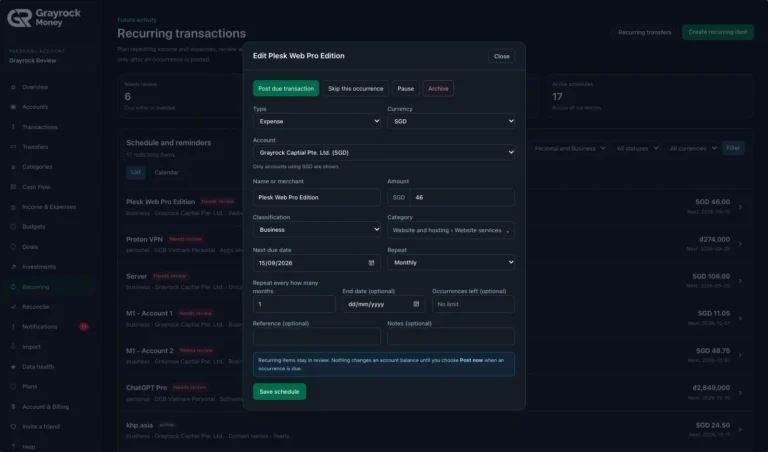Open the All statuses filter dropdown
This screenshot has height=452, width=768.
tap(637, 148)
